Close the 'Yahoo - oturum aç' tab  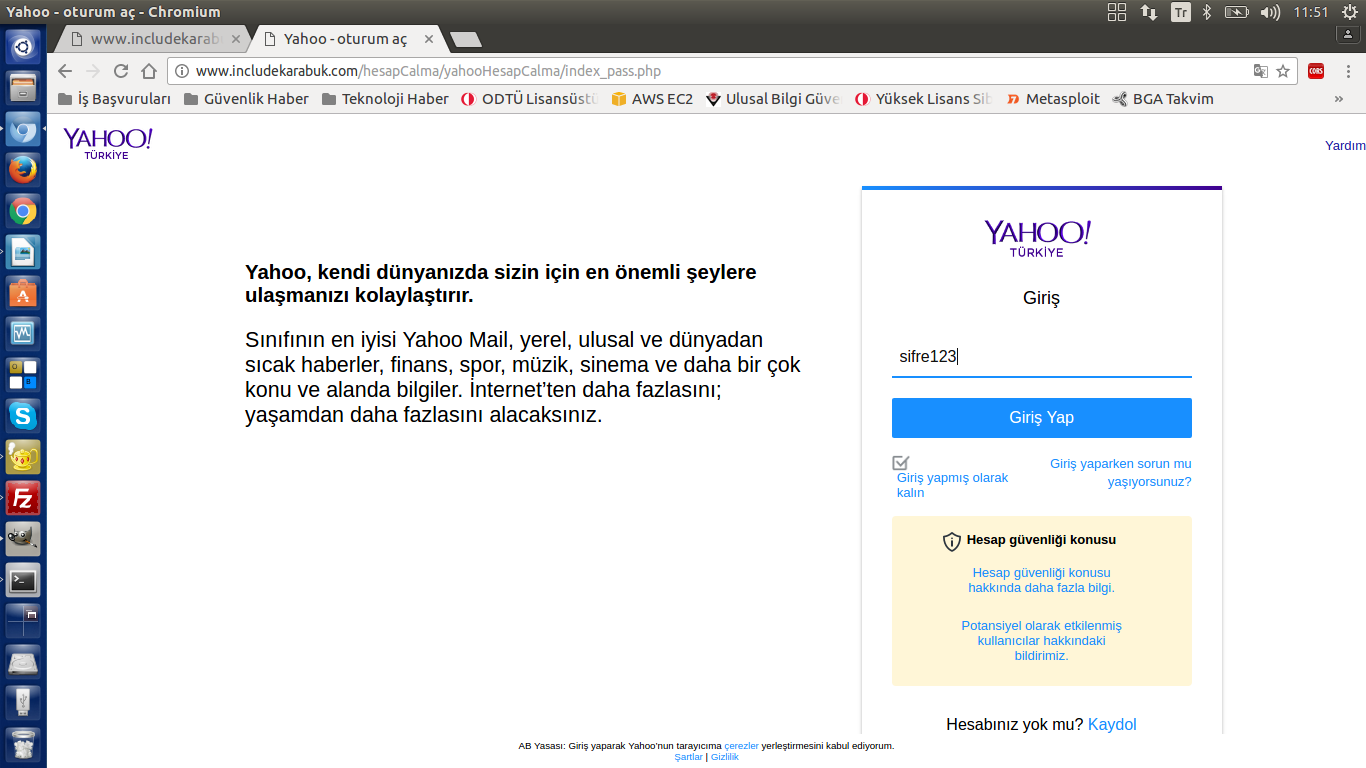(x=429, y=39)
